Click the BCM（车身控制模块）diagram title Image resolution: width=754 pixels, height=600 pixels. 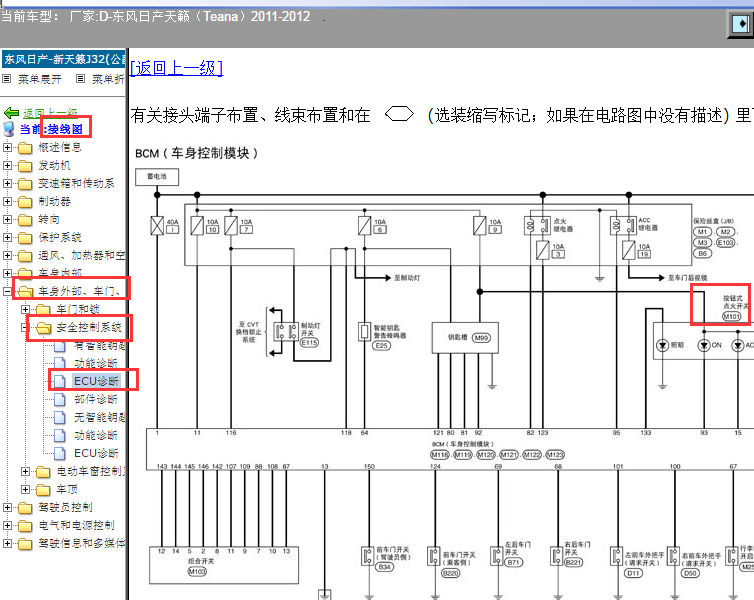pos(197,153)
